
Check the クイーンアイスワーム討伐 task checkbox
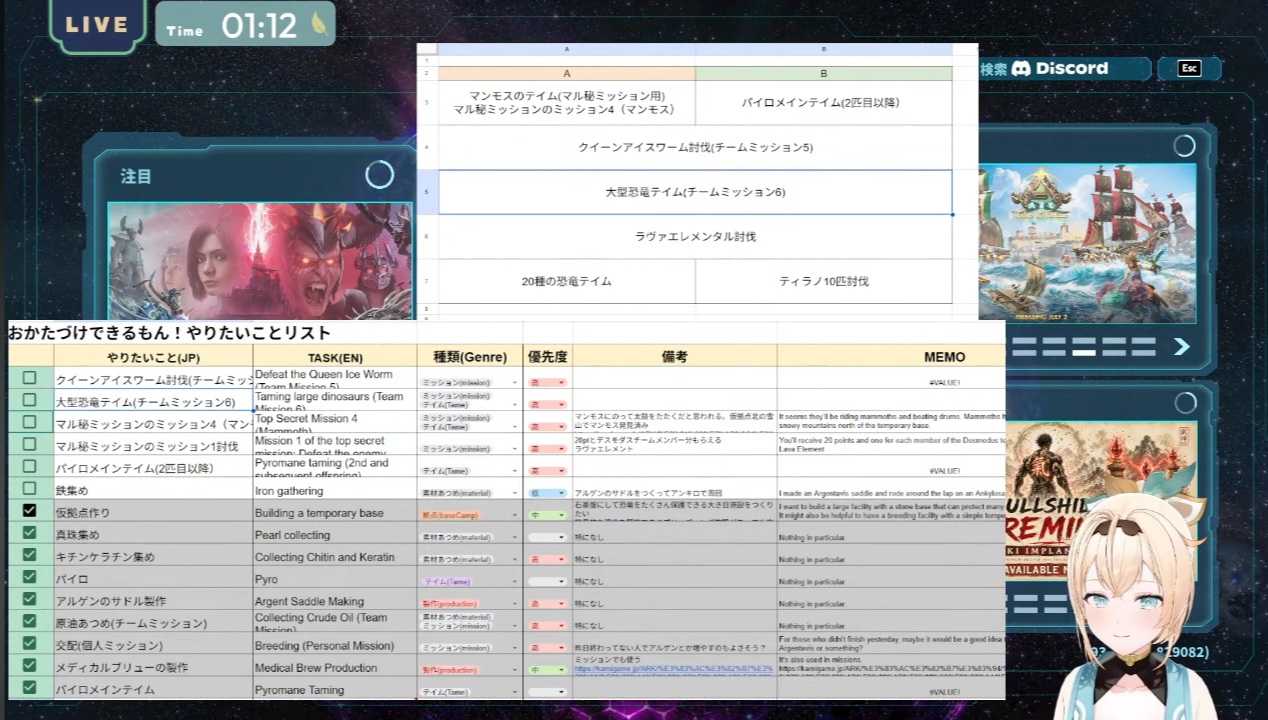pos(29,378)
